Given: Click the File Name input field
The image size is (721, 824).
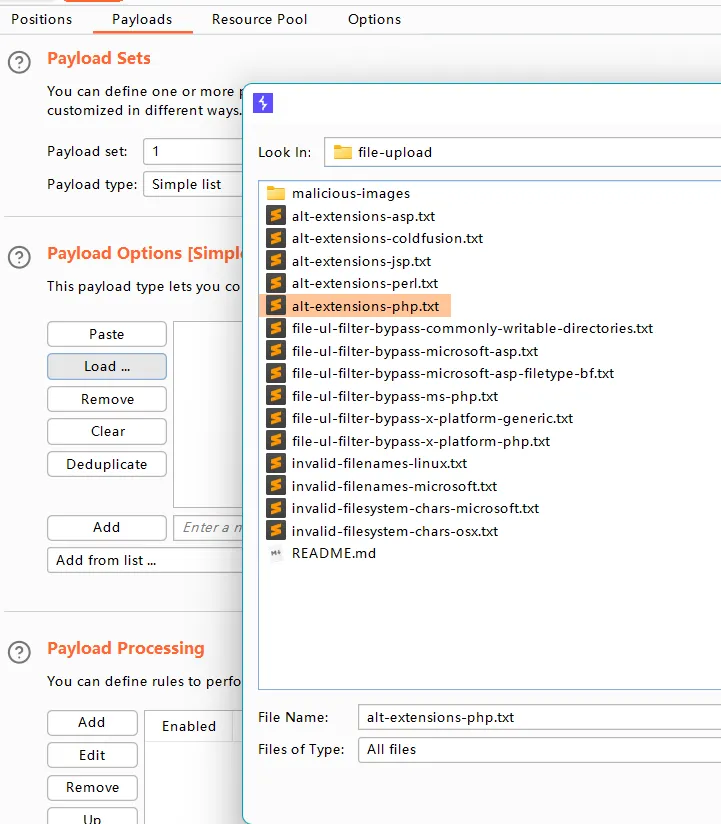Looking at the screenshot, I should click(x=538, y=717).
